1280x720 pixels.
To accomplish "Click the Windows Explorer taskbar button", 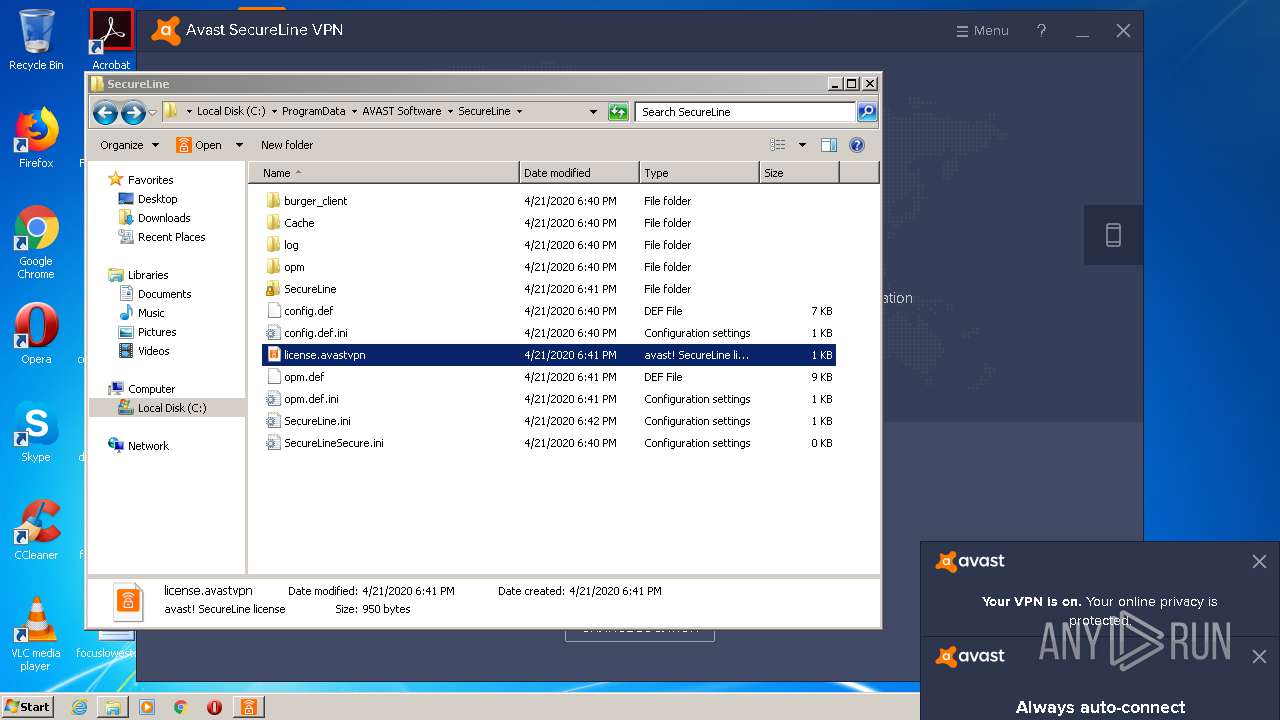I will pos(113,707).
